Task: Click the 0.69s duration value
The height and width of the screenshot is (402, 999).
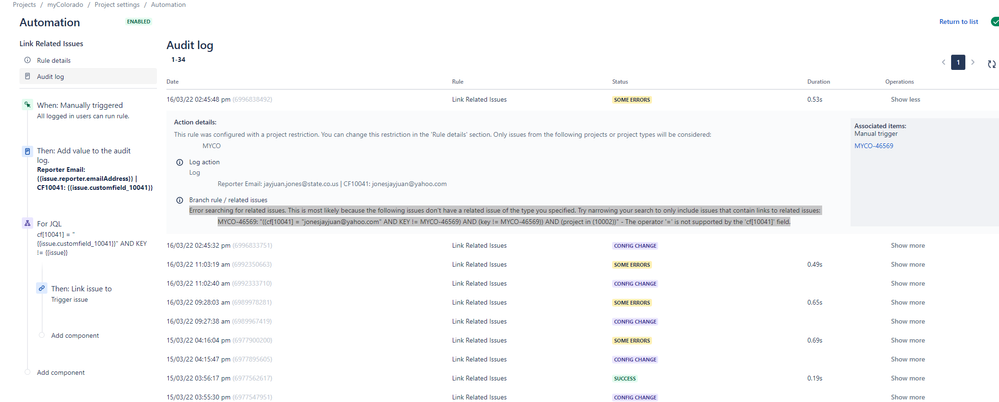Action: (x=814, y=341)
